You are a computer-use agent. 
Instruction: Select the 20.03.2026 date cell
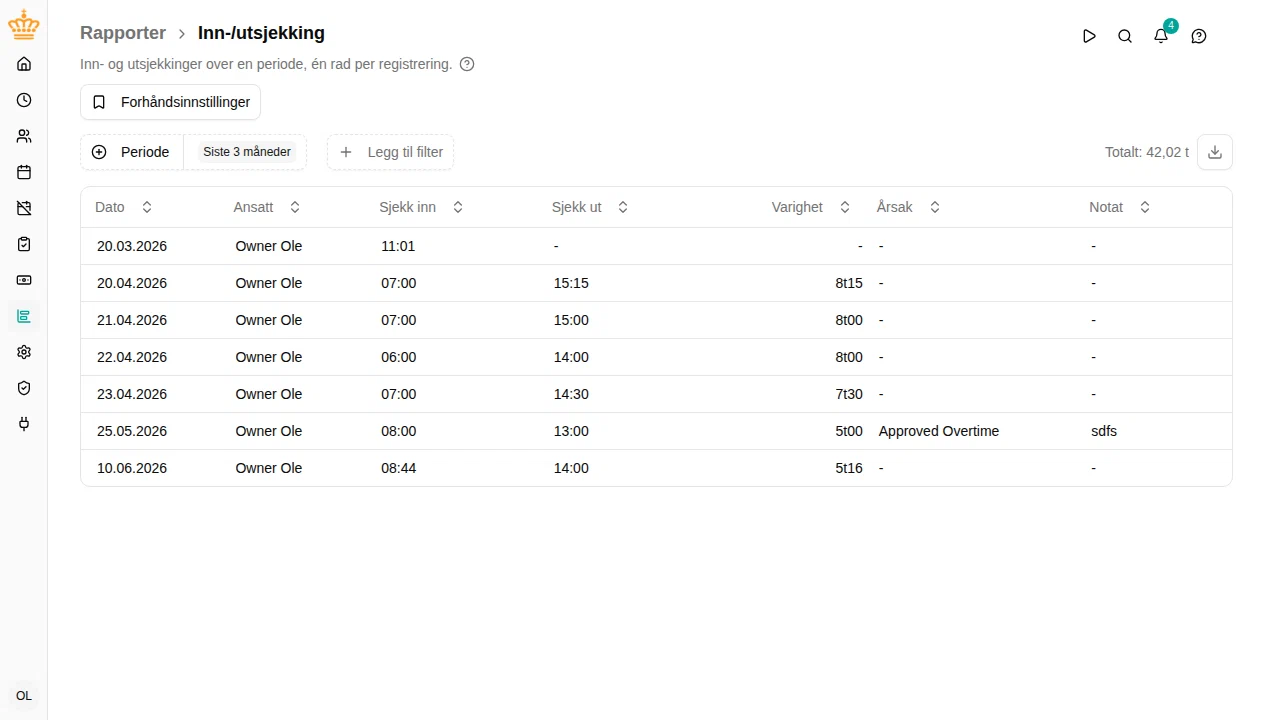tap(132, 246)
